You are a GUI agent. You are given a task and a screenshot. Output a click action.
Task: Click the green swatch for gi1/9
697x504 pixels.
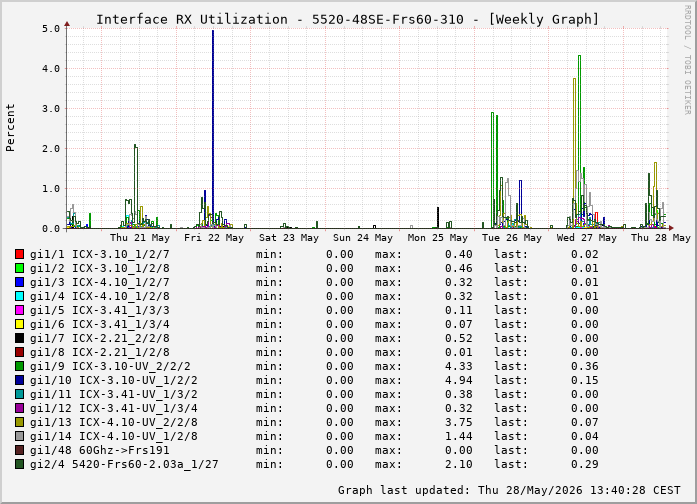click(19, 366)
